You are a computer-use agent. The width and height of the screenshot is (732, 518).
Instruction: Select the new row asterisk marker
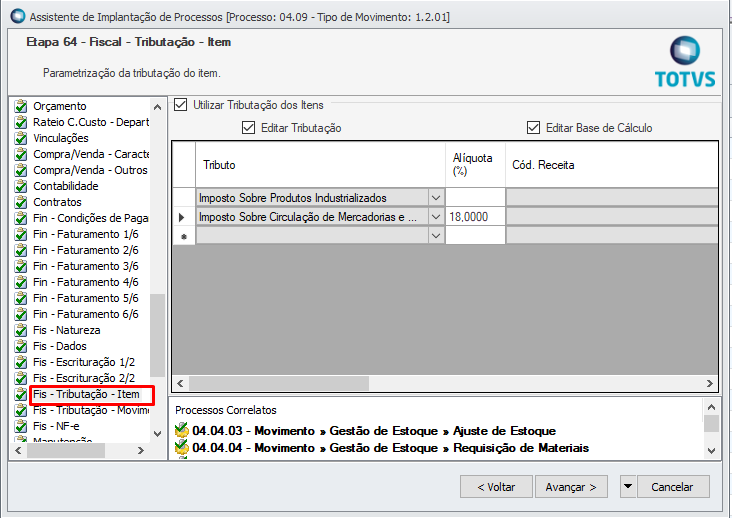pos(183,236)
